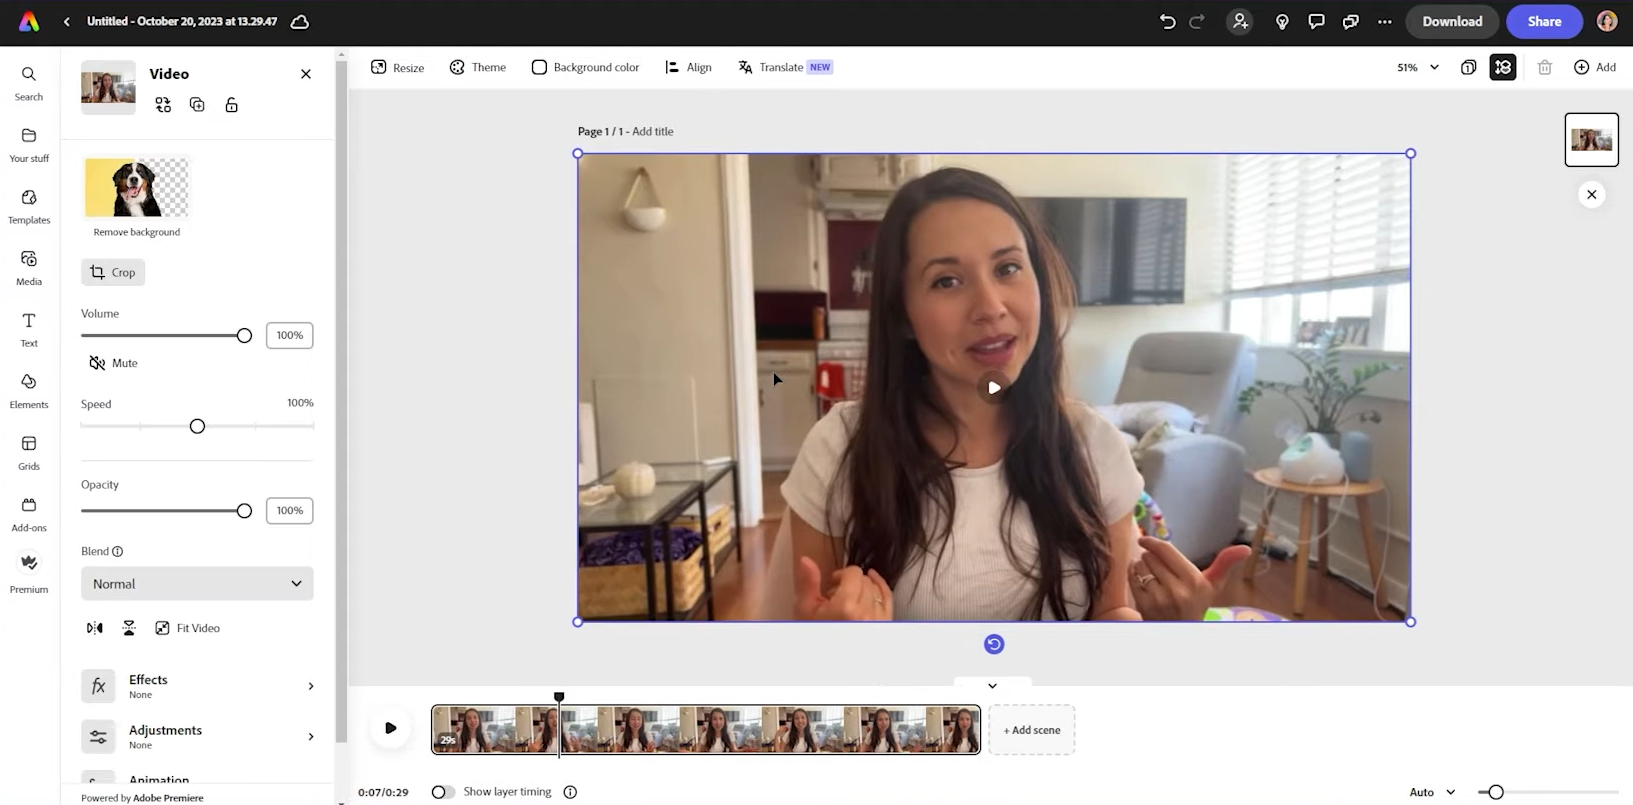This screenshot has height=805, width=1633.
Task: Click the Download button
Action: tap(1452, 21)
